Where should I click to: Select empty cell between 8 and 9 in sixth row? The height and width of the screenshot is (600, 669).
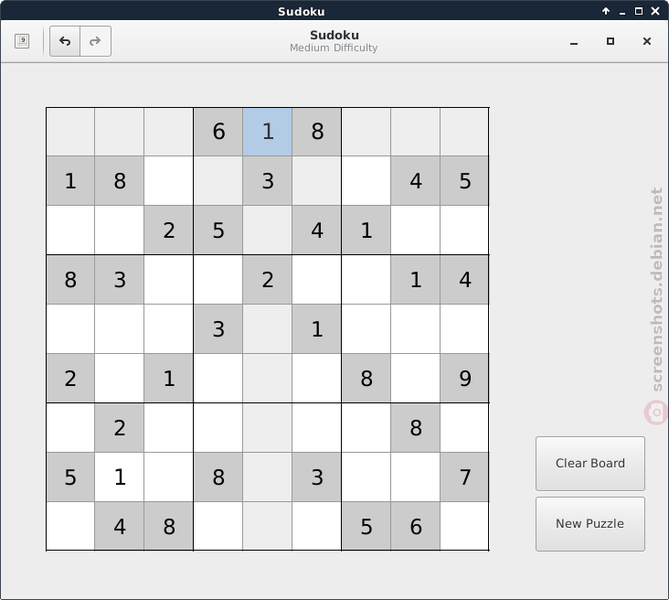[416, 378]
